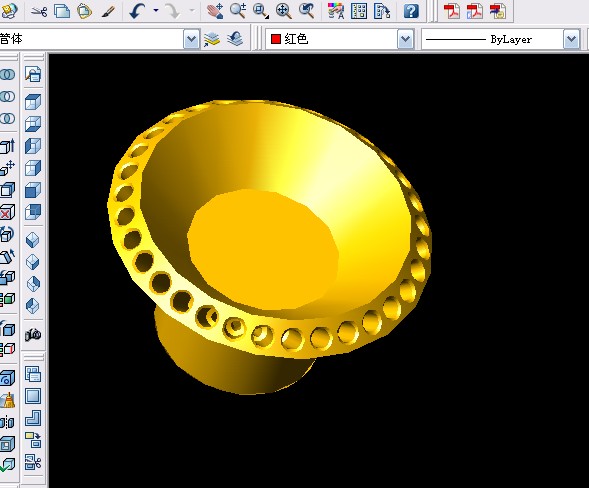This screenshot has height=488, width=589.
Task: Open the Undo history dropdown arrow
Action: pyautogui.click(x=156, y=11)
